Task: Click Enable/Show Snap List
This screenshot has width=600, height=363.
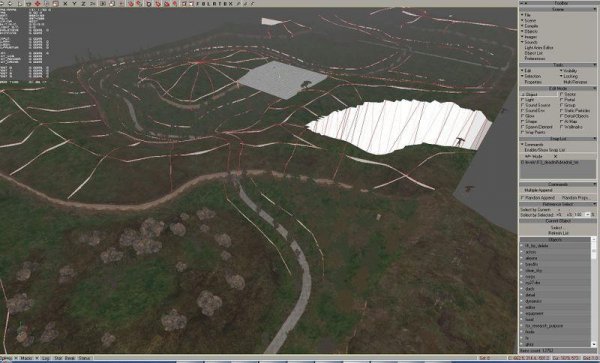Action: tap(544, 150)
